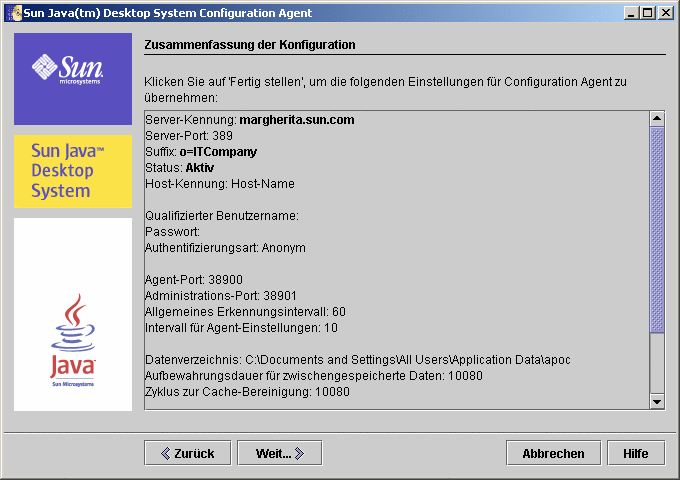Click the 'Passwort:' line
The height and width of the screenshot is (480, 680).
[173, 232]
